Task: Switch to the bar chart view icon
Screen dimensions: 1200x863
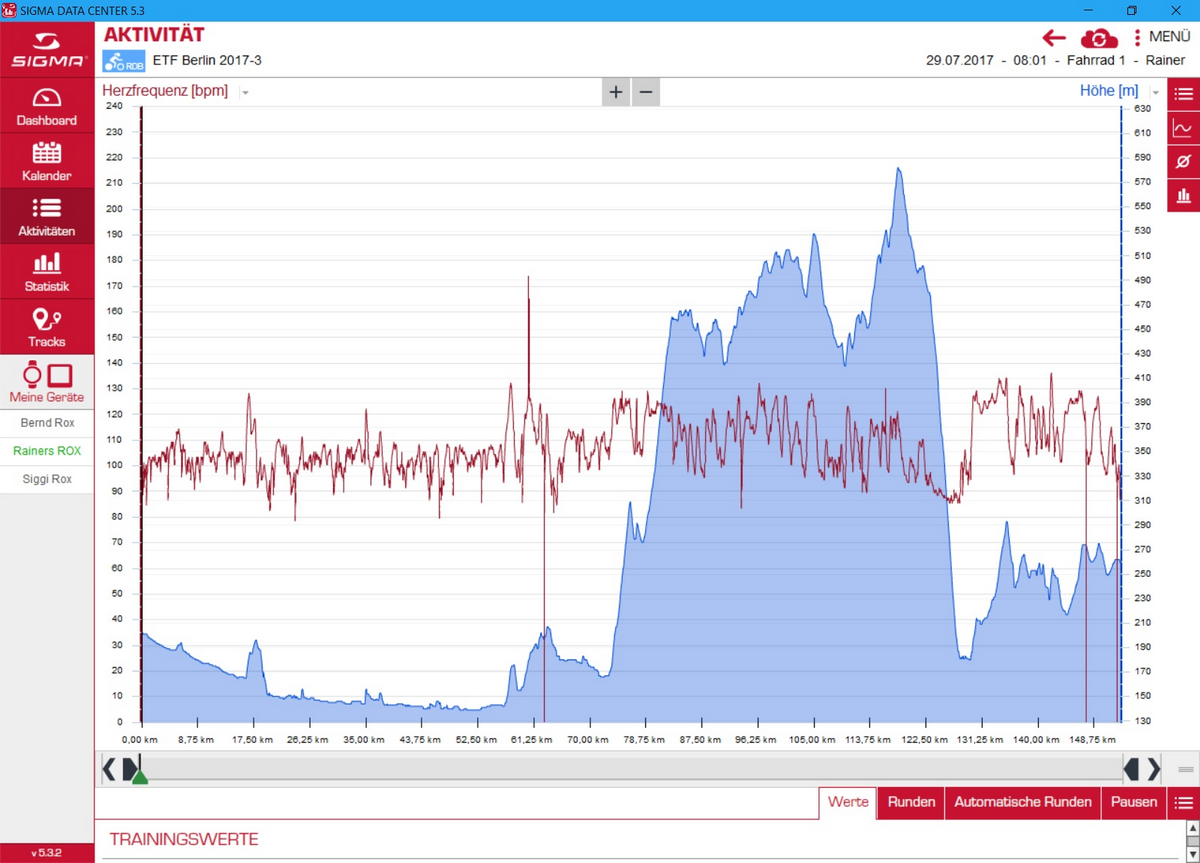Action: tap(1183, 195)
